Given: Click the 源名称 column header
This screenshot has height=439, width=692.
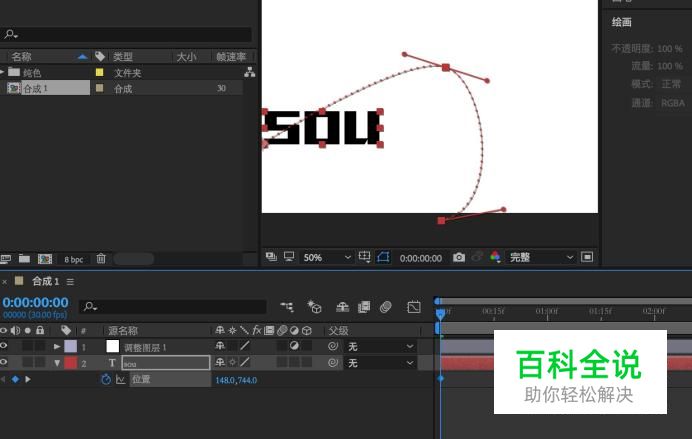Looking at the screenshot, I should [x=123, y=330].
